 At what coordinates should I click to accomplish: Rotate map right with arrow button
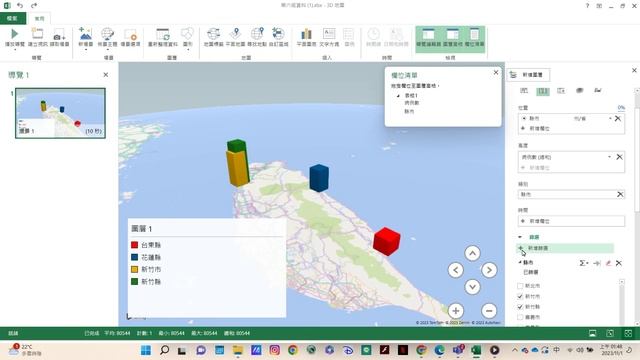[489, 270]
